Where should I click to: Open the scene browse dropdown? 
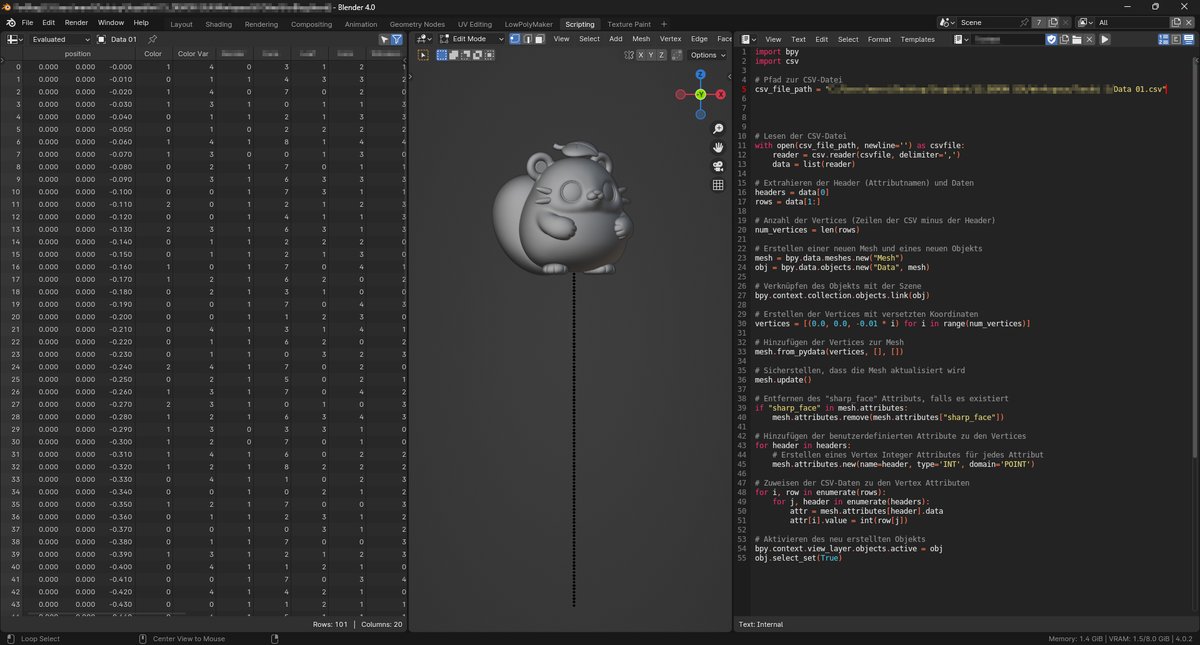[947, 22]
